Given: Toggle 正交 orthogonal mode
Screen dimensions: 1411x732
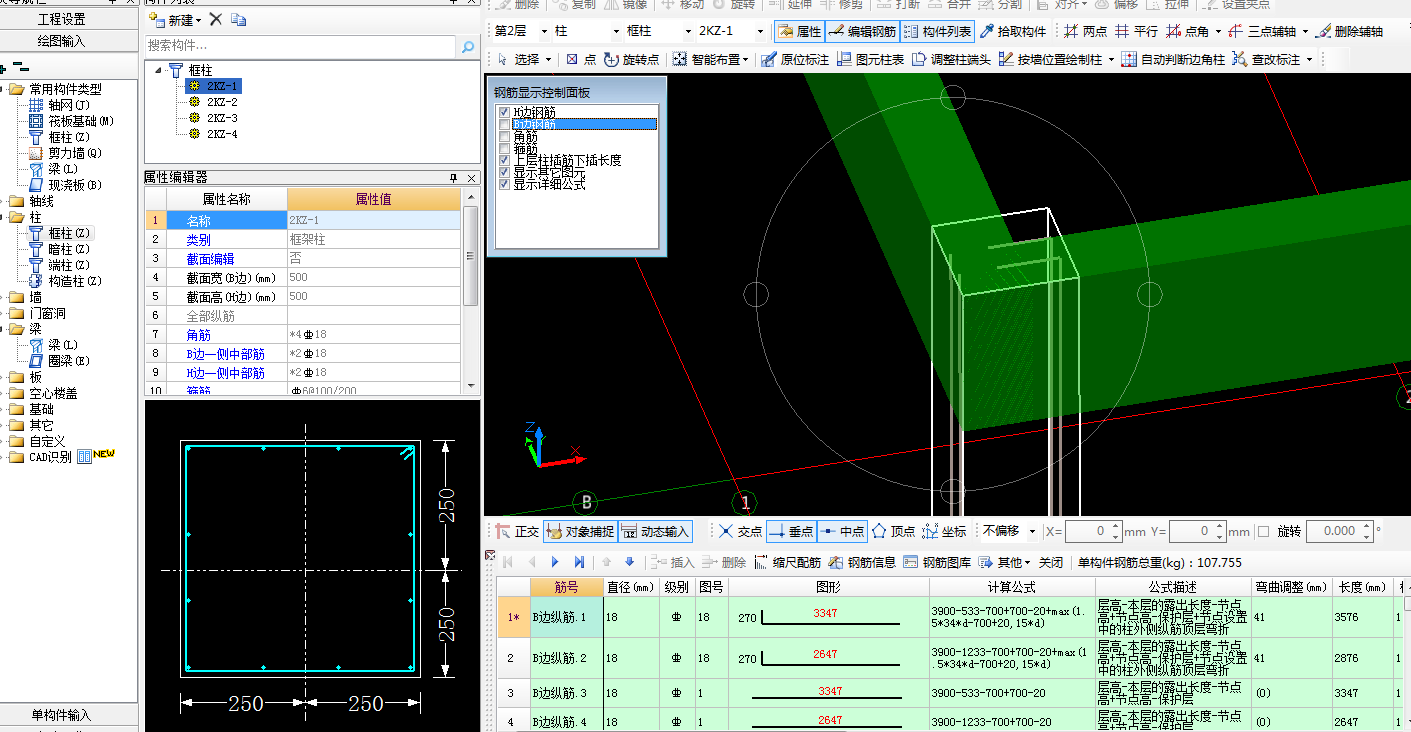Looking at the screenshot, I should click(517, 531).
